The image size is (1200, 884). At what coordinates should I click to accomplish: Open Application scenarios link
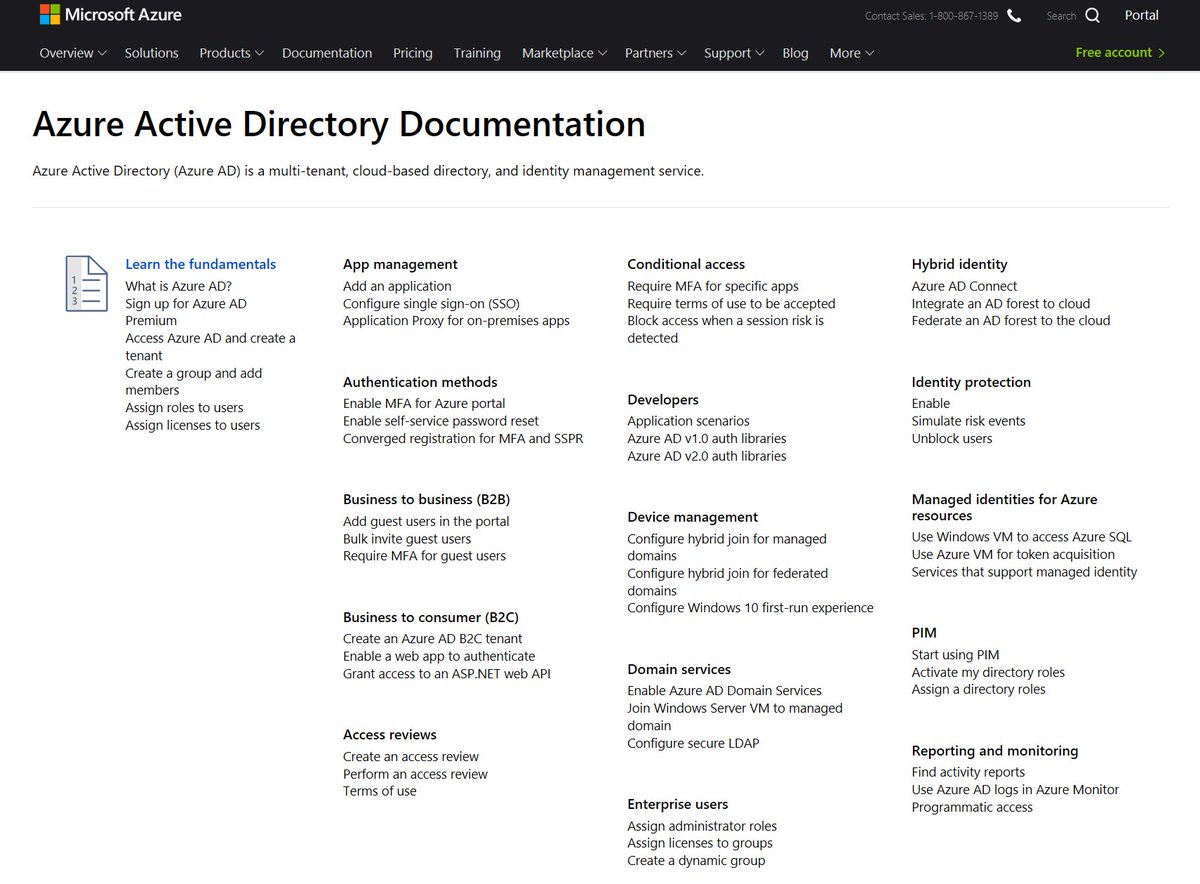click(x=688, y=421)
